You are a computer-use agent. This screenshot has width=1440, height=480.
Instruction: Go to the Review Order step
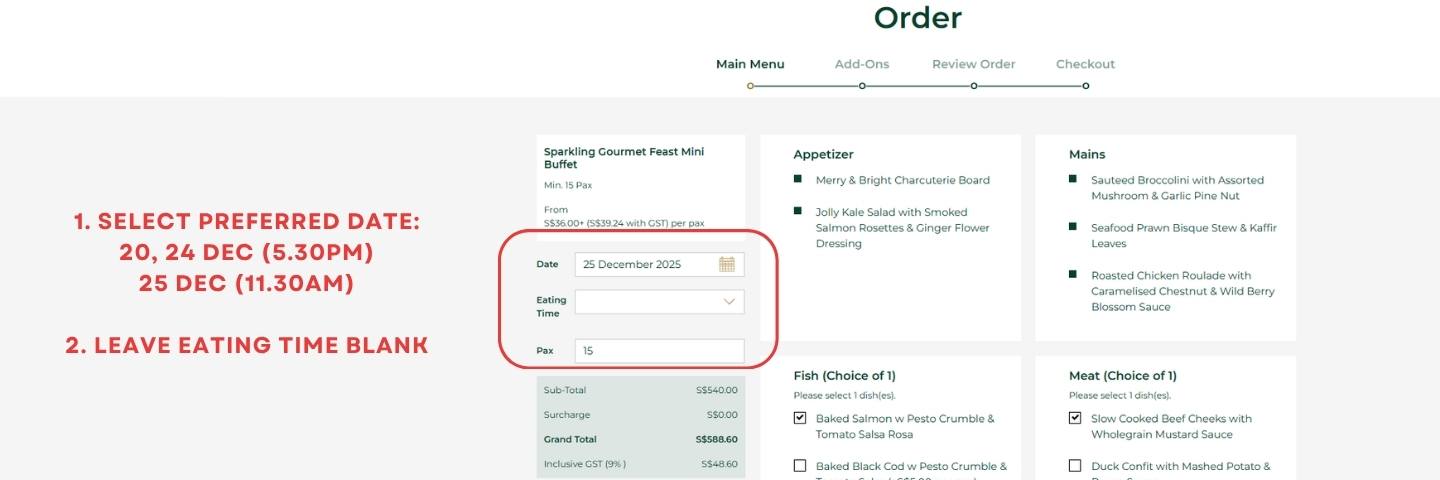[x=973, y=64]
